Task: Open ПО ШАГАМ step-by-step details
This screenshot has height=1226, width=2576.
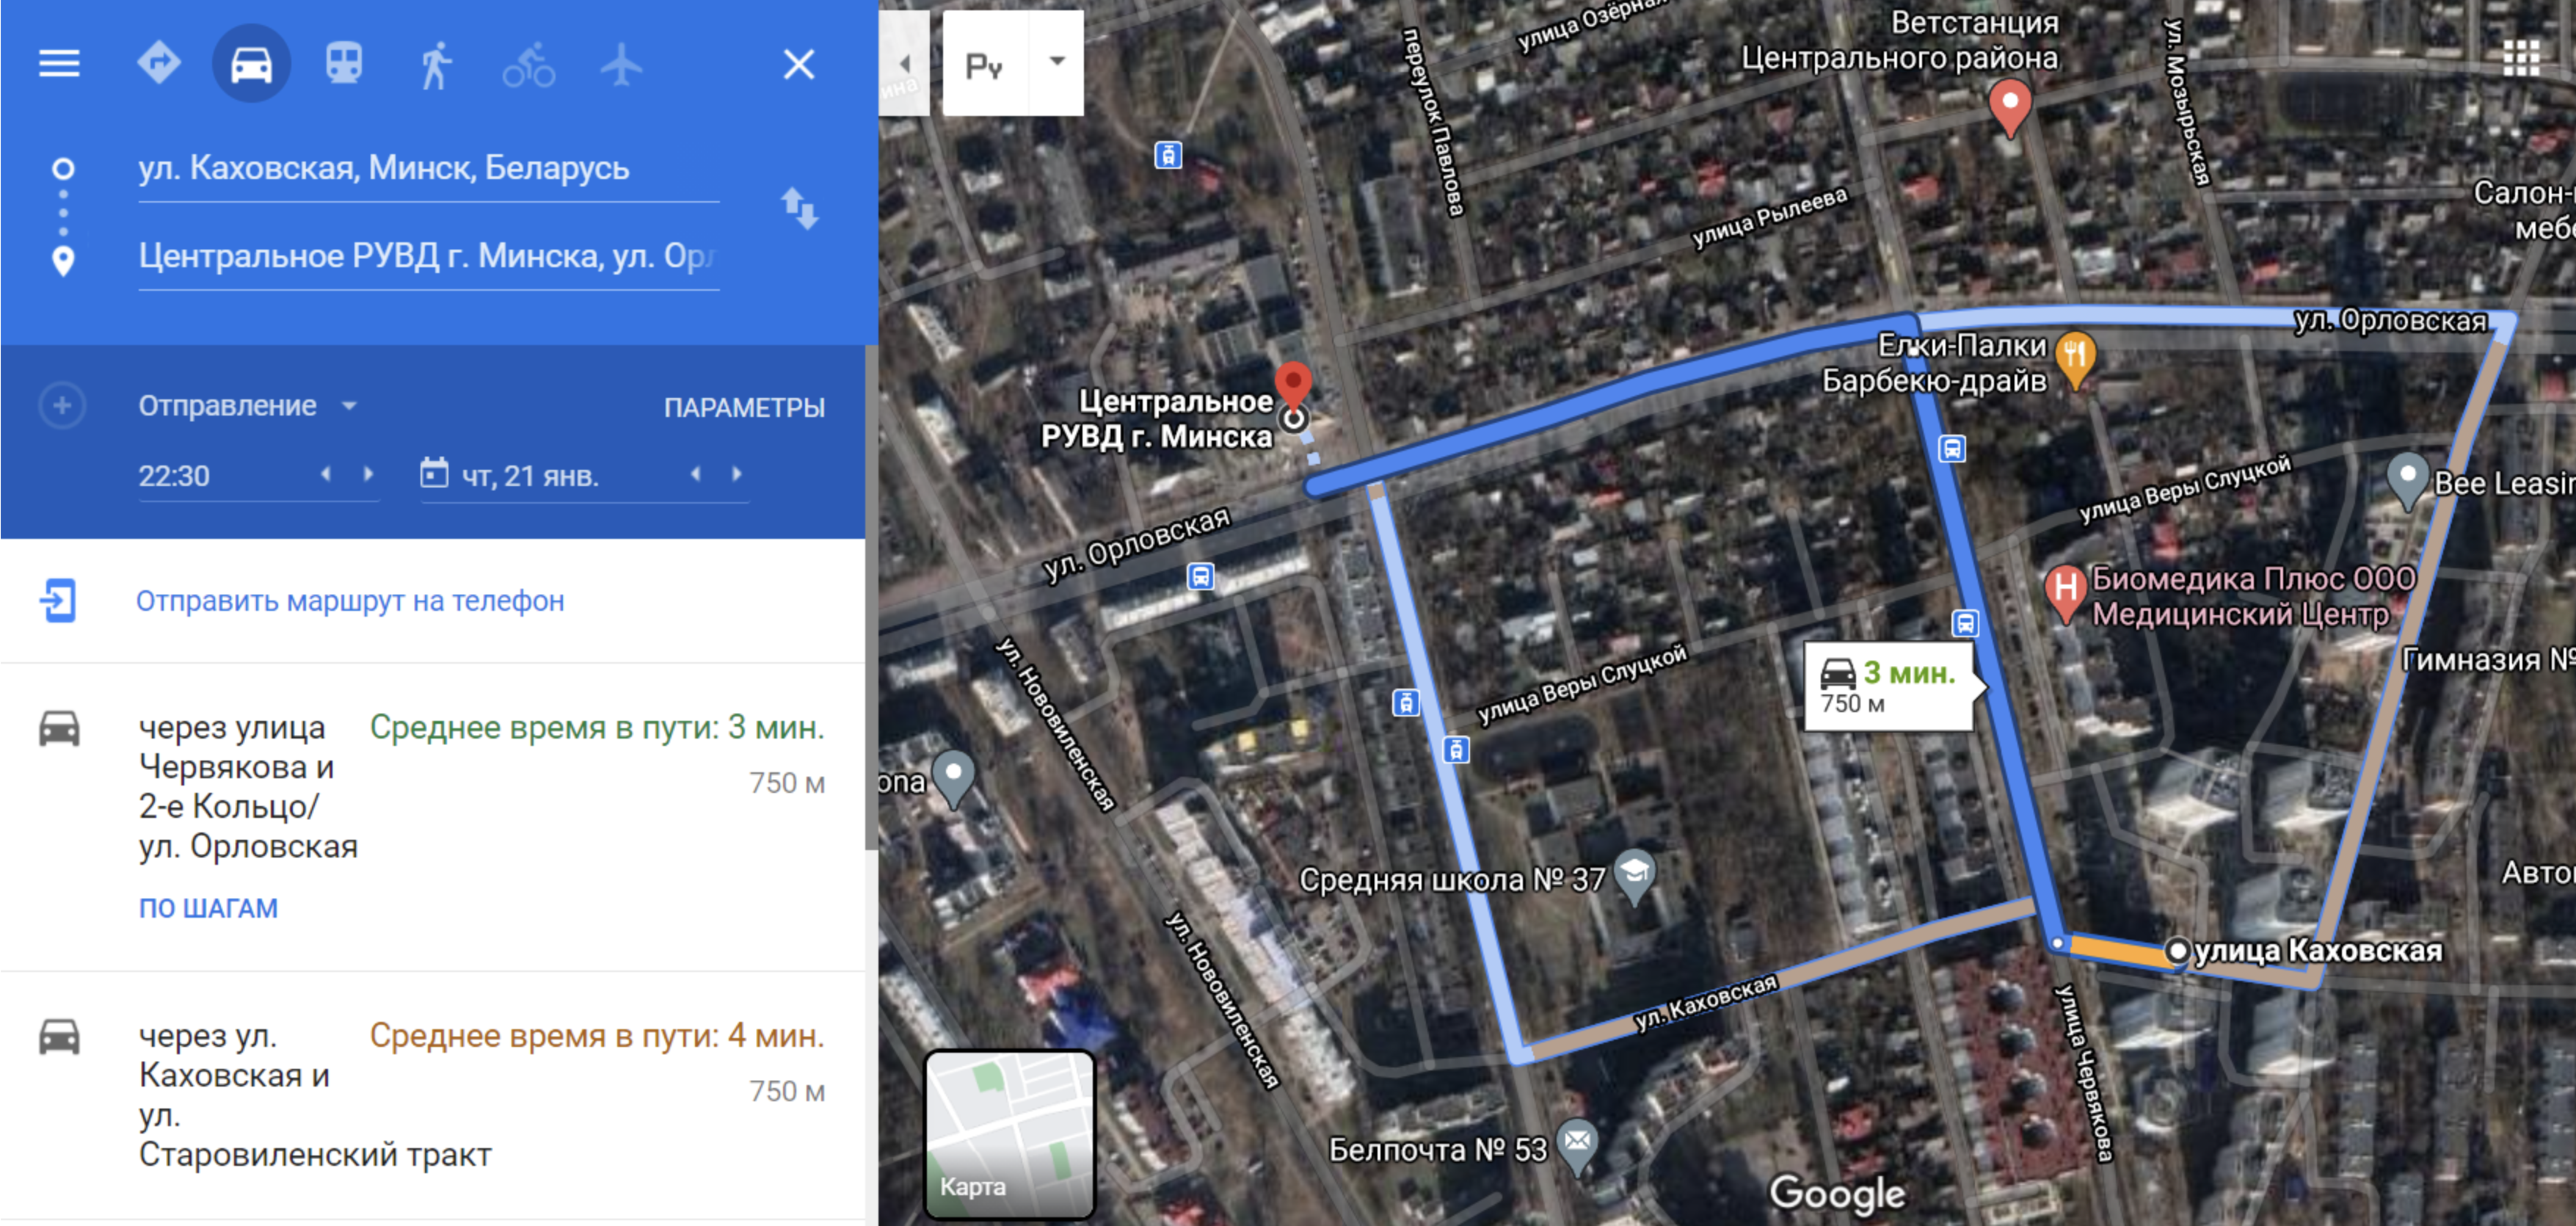Action: [208, 908]
